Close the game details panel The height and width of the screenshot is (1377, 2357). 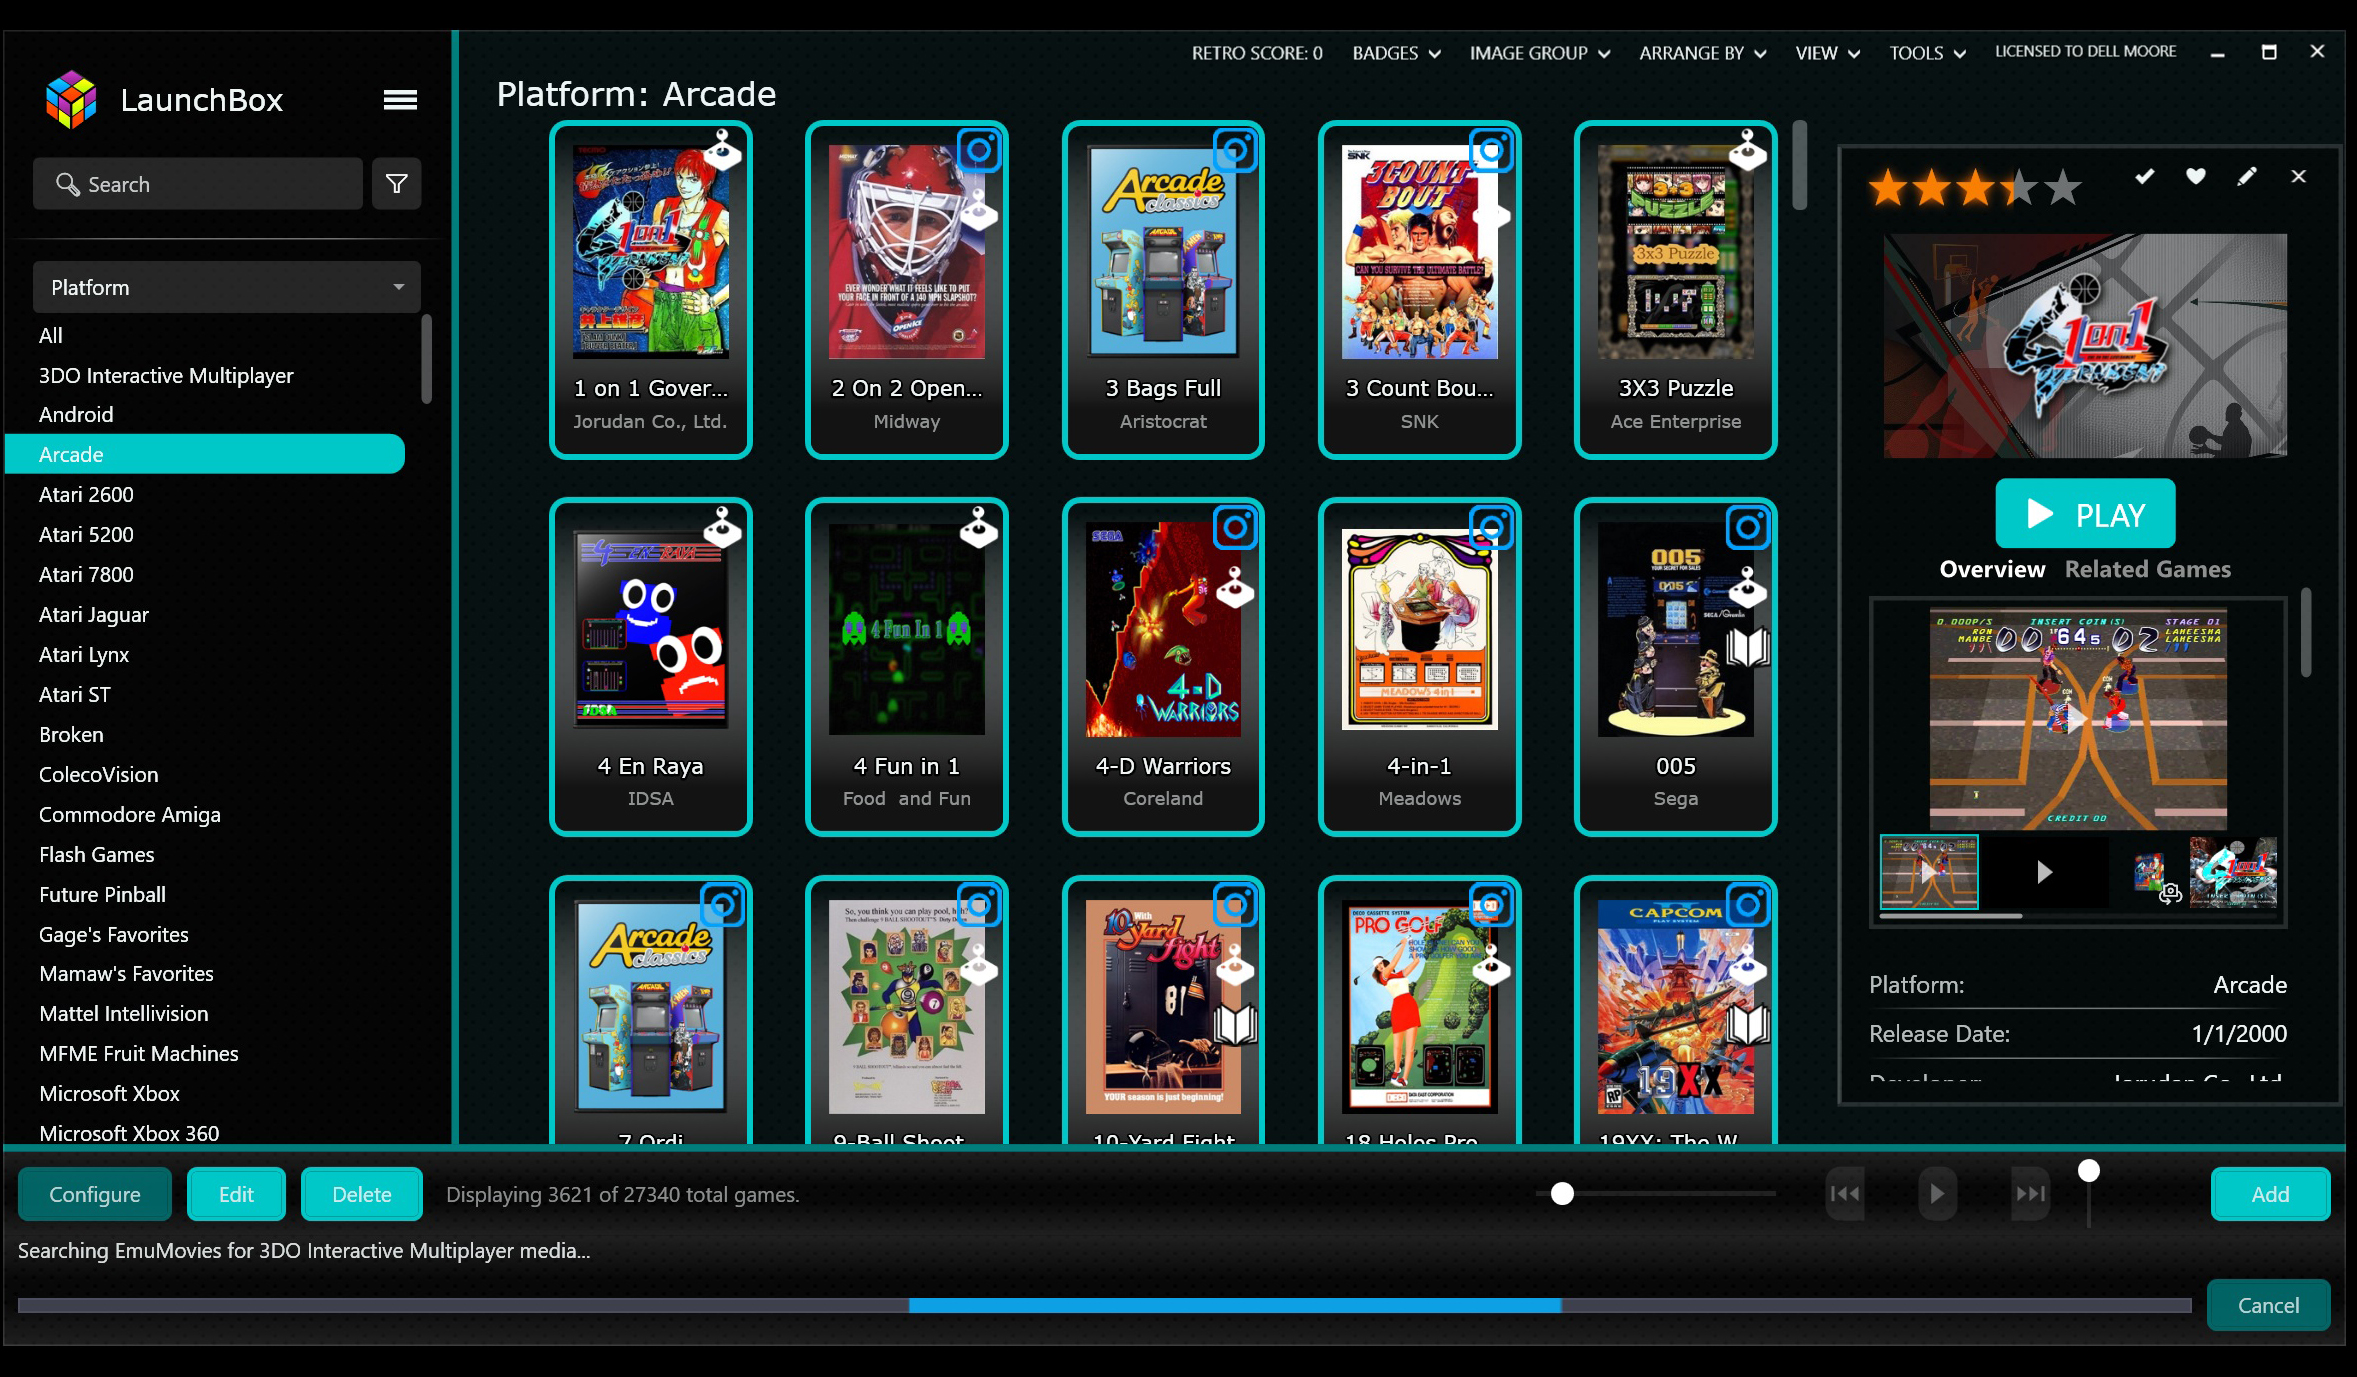pyautogui.click(x=2298, y=176)
